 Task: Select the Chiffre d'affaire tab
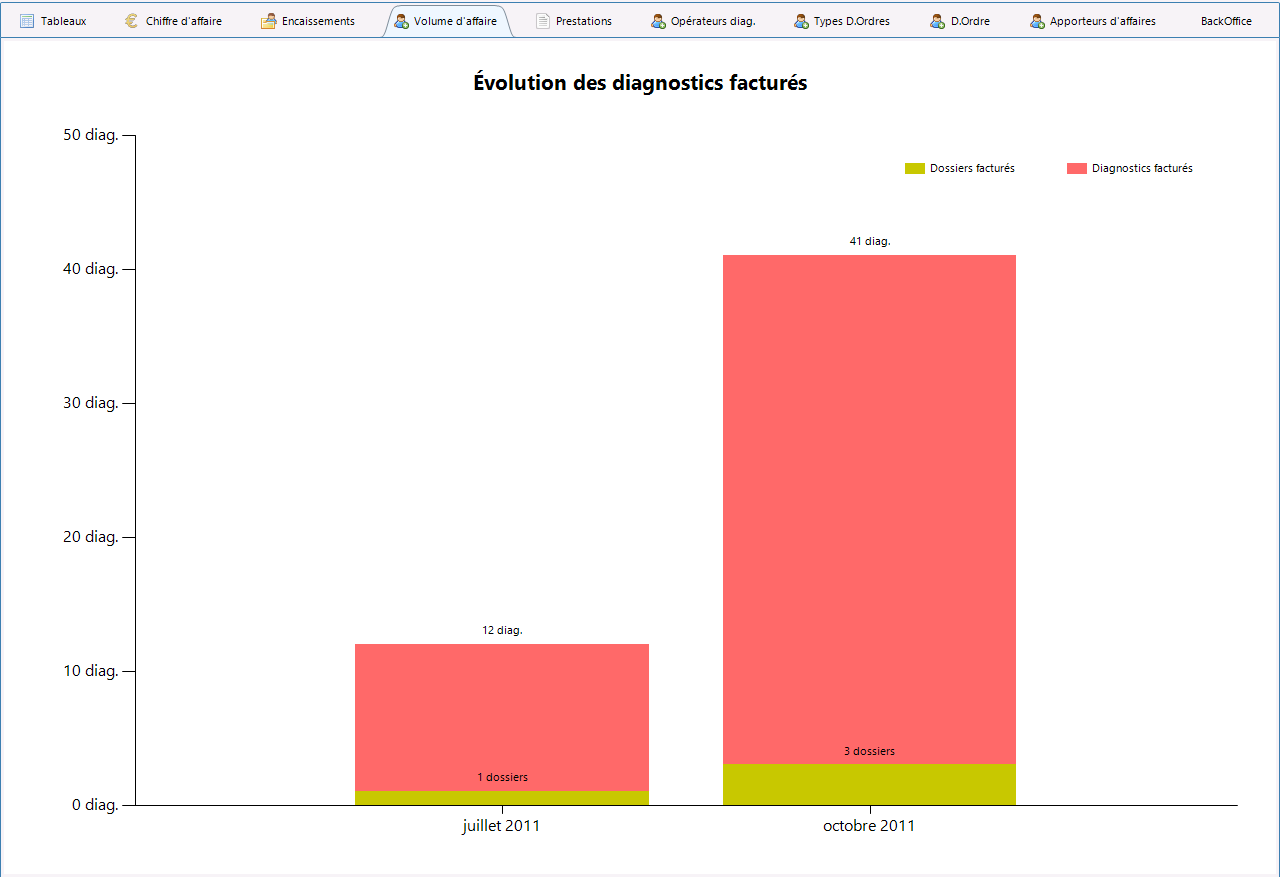[x=174, y=21]
